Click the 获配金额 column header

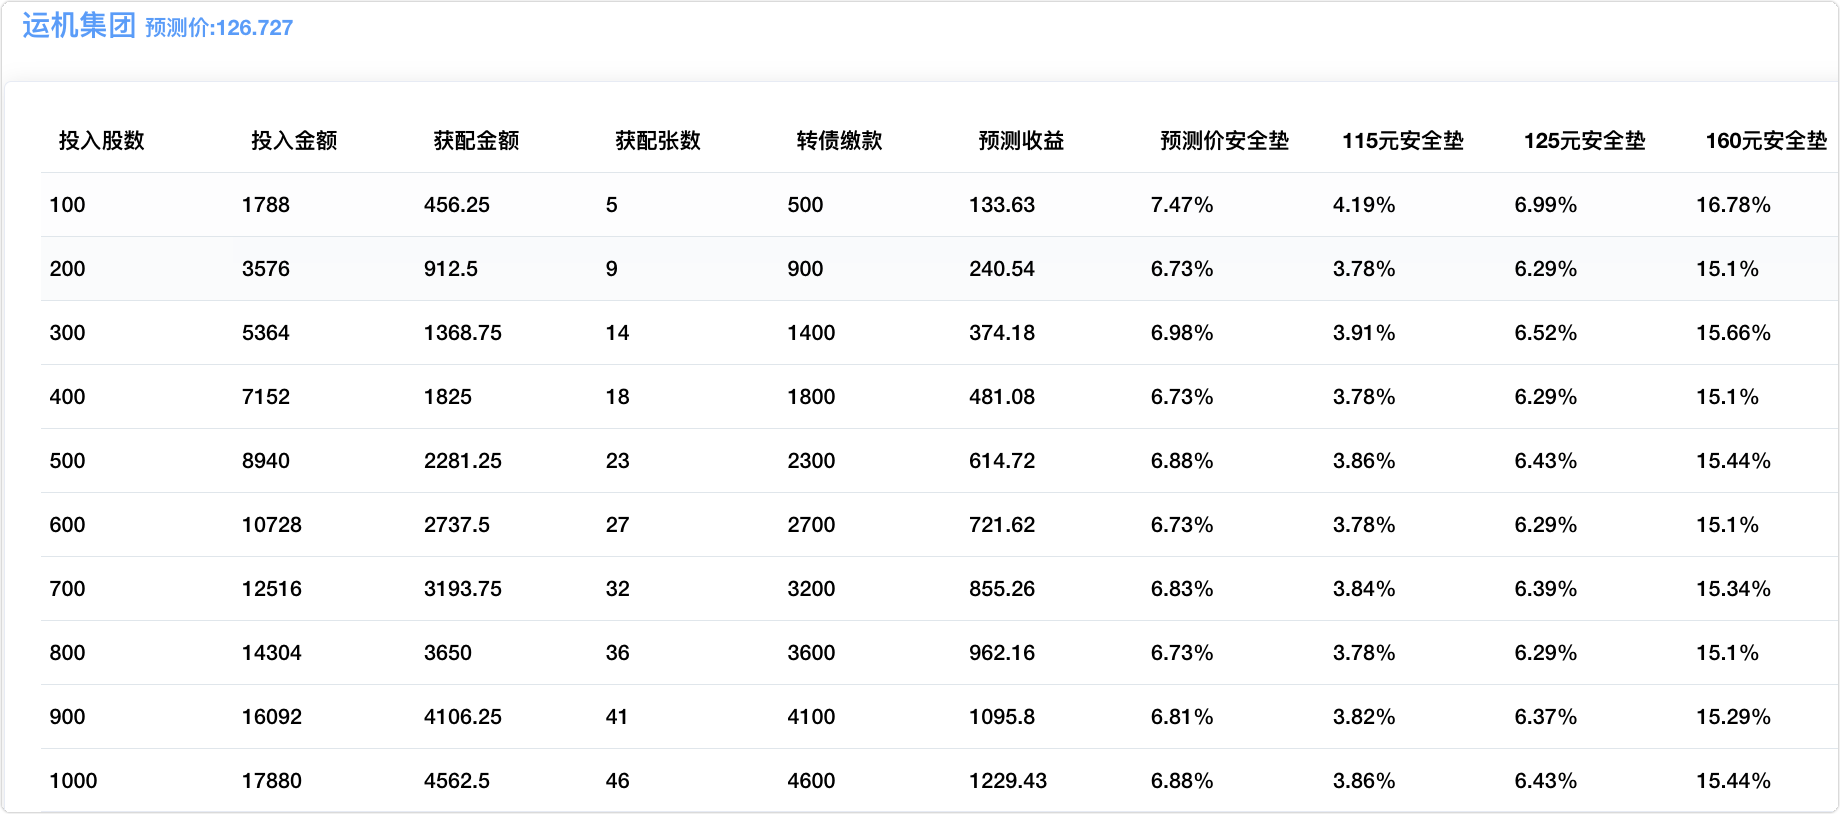click(x=476, y=141)
